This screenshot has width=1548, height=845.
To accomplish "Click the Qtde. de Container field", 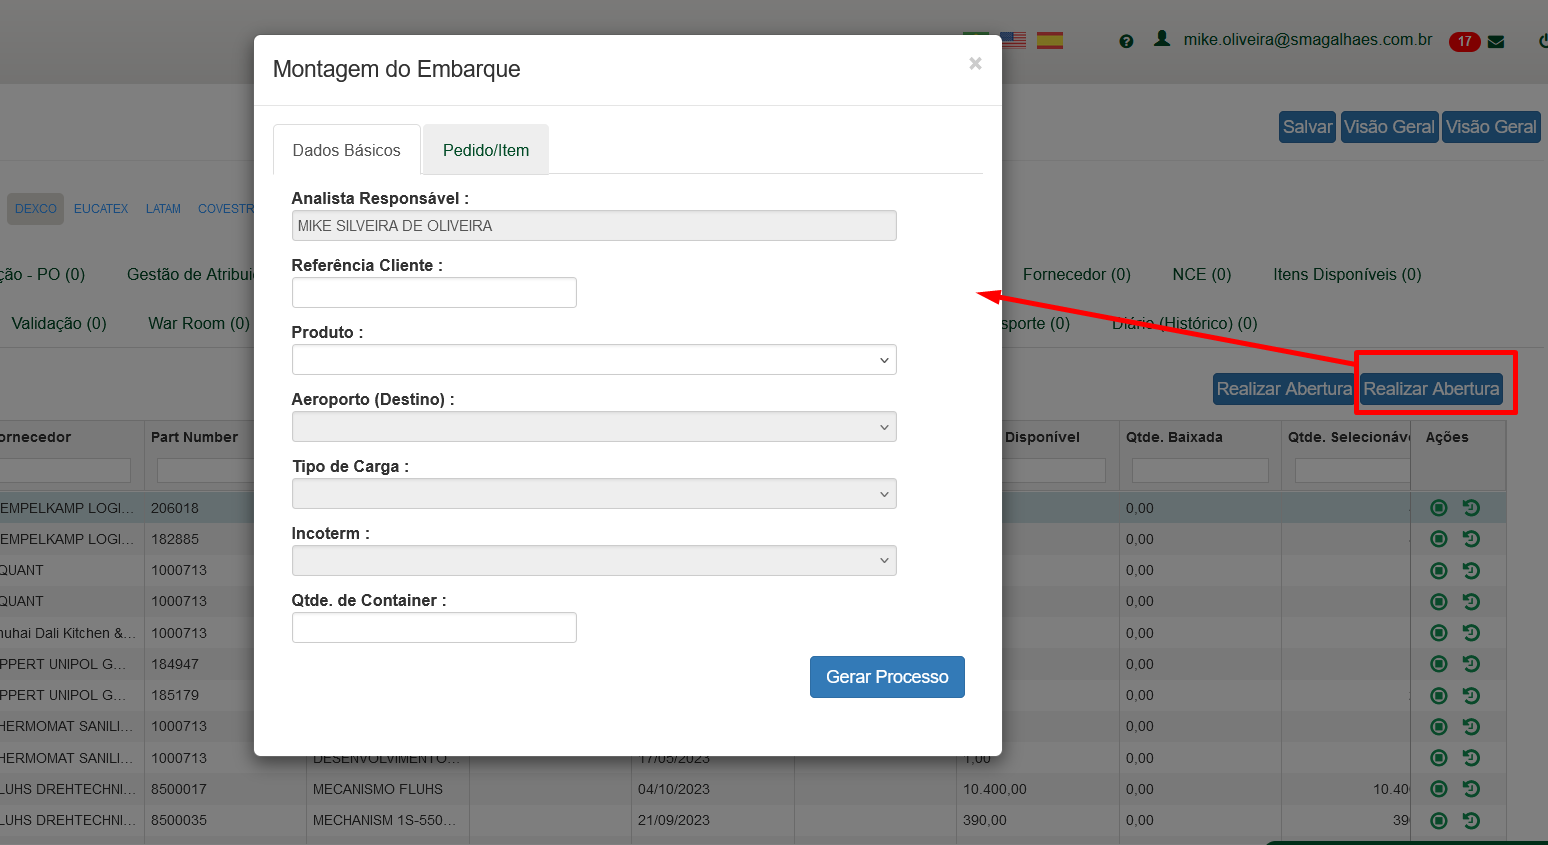I will coord(434,628).
